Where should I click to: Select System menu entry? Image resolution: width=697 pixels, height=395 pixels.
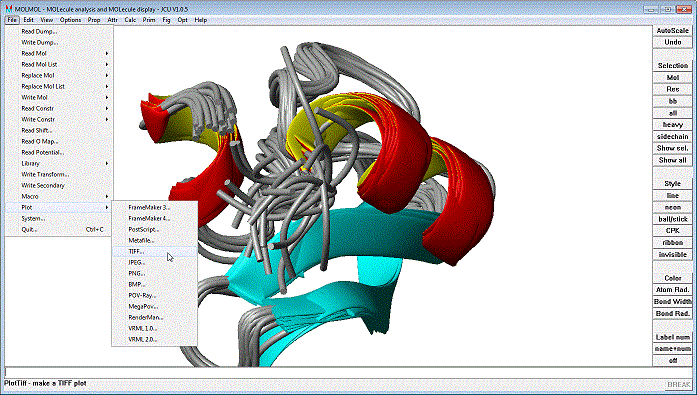(59, 219)
